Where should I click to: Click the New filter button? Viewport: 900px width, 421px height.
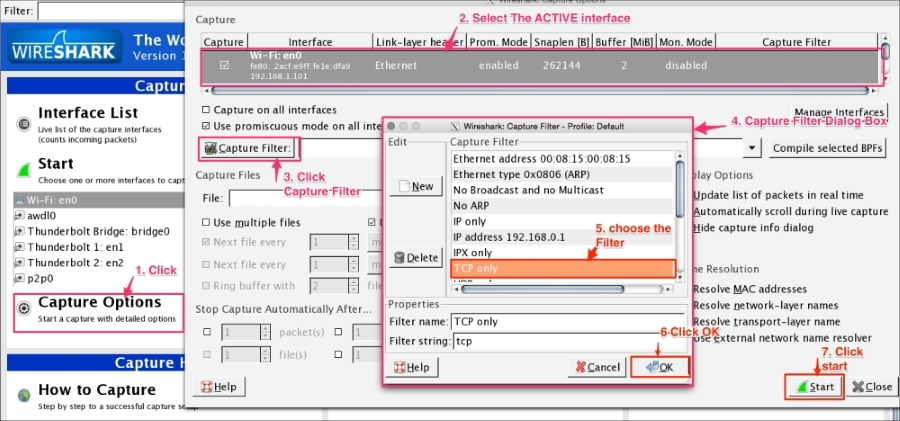(x=416, y=186)
